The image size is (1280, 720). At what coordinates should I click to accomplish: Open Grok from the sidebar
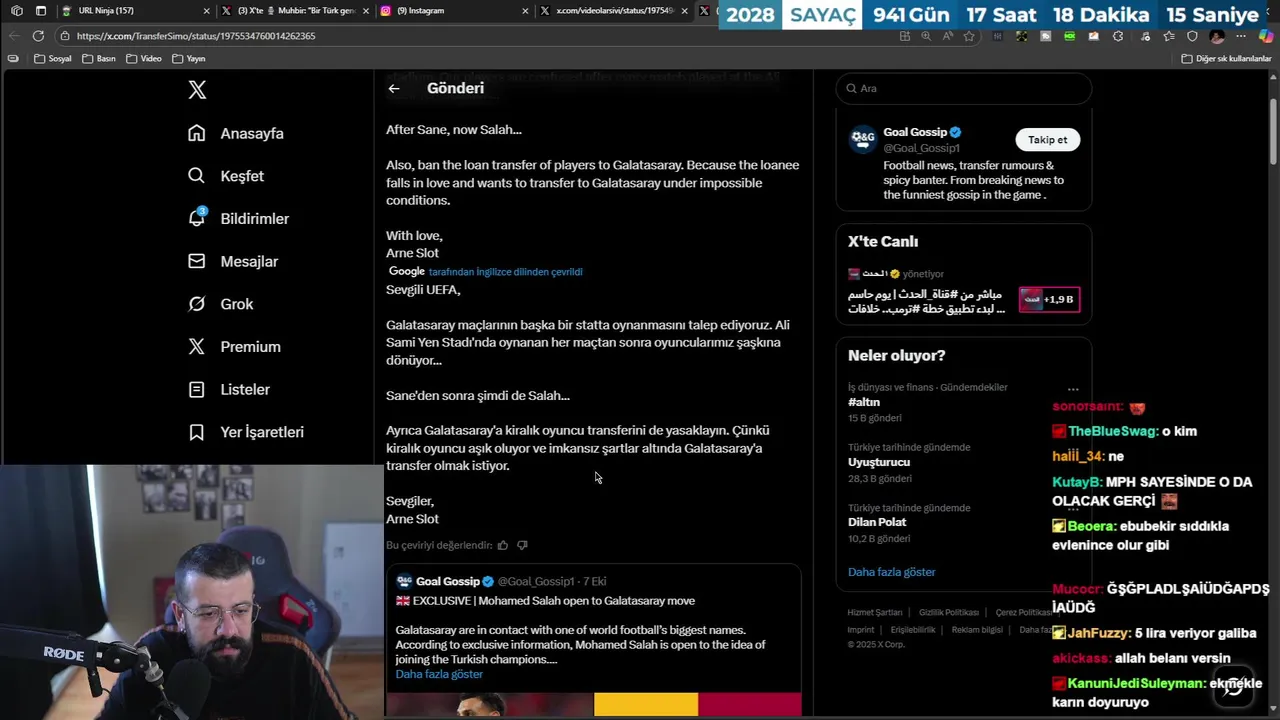point(221,304)
